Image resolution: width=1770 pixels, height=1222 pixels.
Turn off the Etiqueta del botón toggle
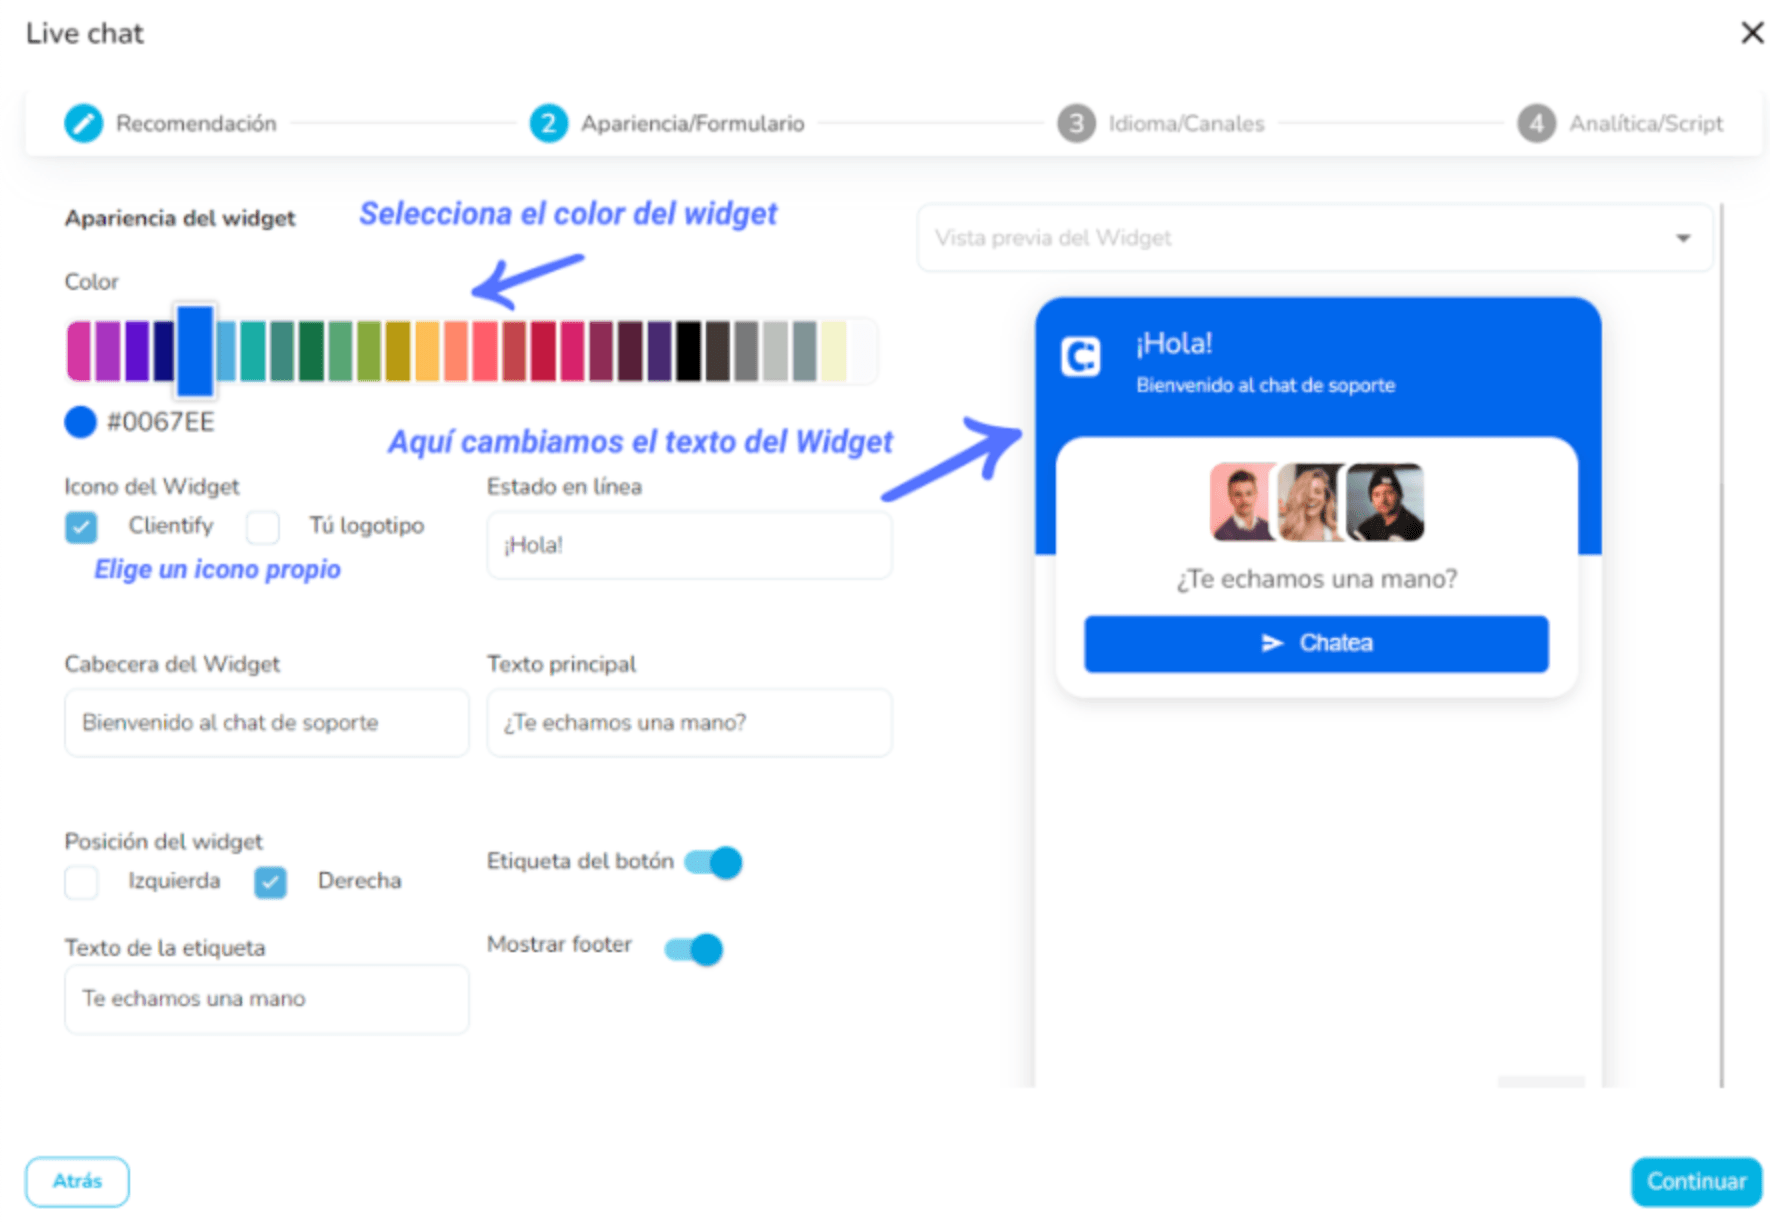(714, 862)
